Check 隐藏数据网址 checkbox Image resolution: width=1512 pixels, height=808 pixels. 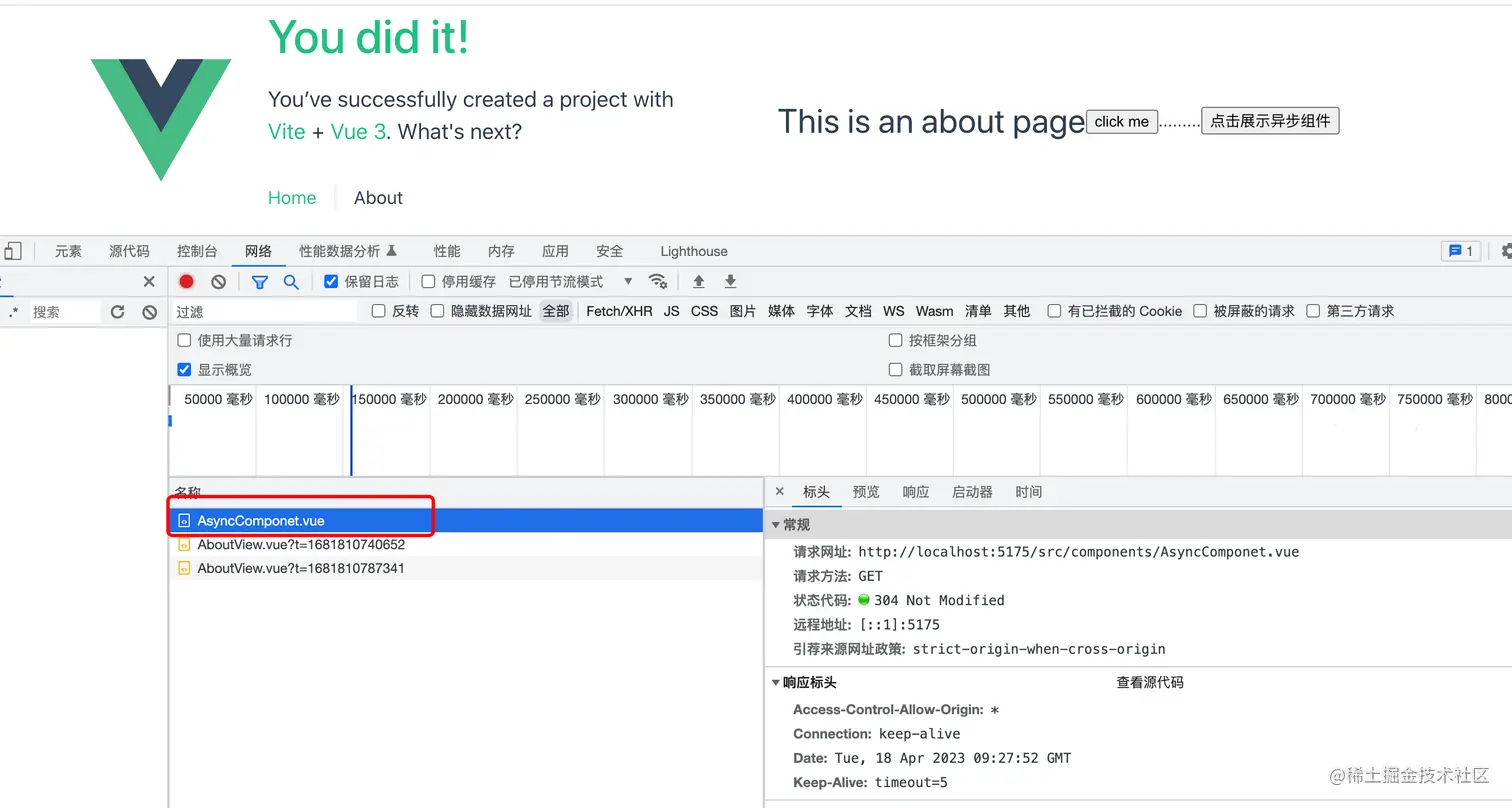pos(438,311)
